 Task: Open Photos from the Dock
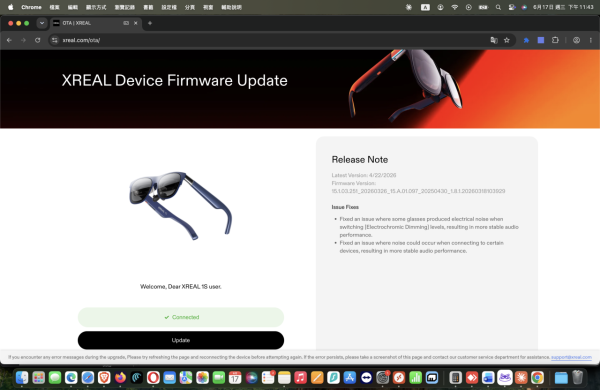pos(202,378)
